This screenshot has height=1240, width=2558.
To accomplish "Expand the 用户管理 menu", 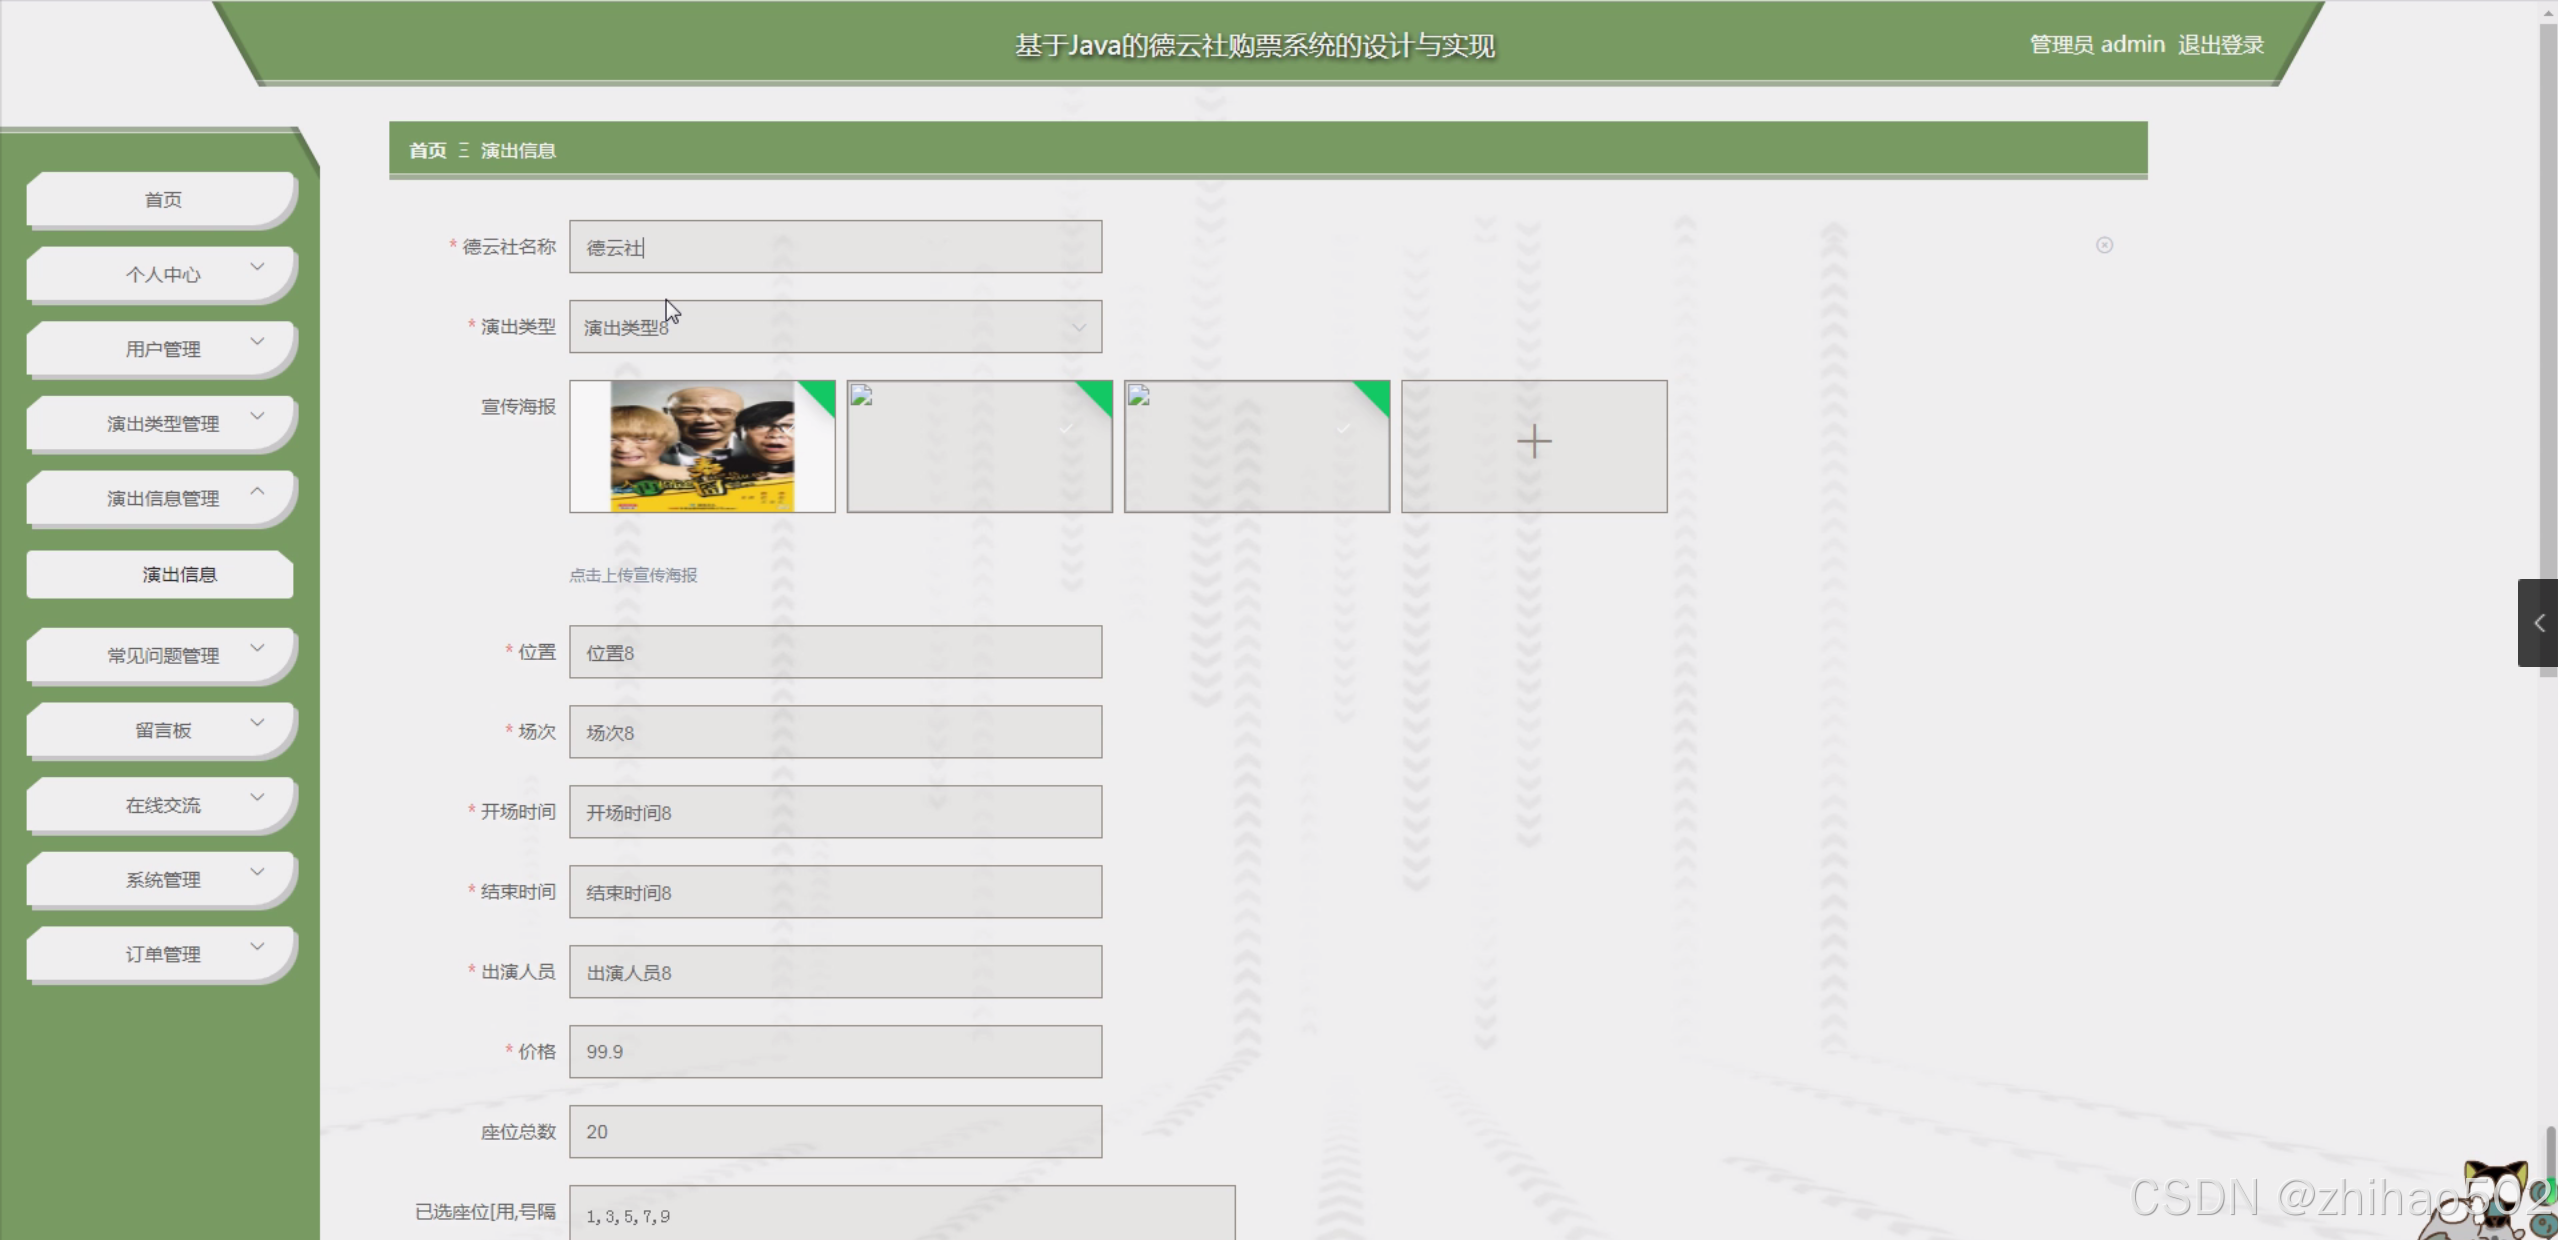I will pyautogui.click(x=162, y=349).
